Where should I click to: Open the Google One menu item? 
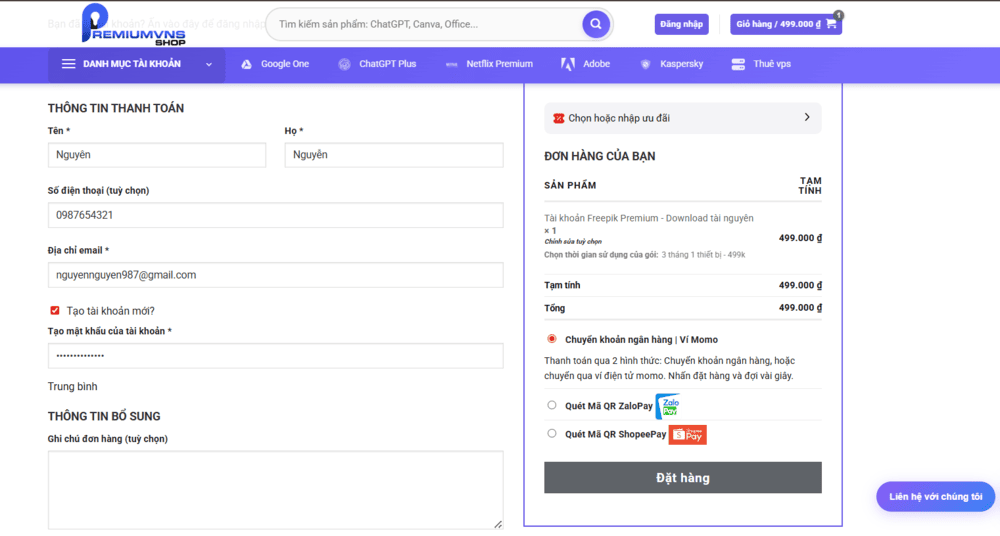(275, 64)
